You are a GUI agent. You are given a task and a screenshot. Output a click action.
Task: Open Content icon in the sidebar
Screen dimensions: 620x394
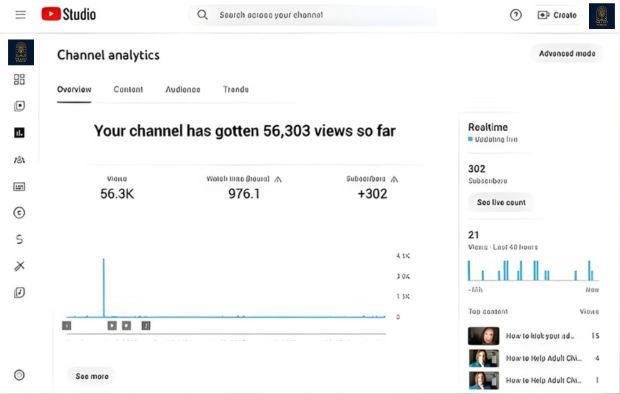(19, 106)
